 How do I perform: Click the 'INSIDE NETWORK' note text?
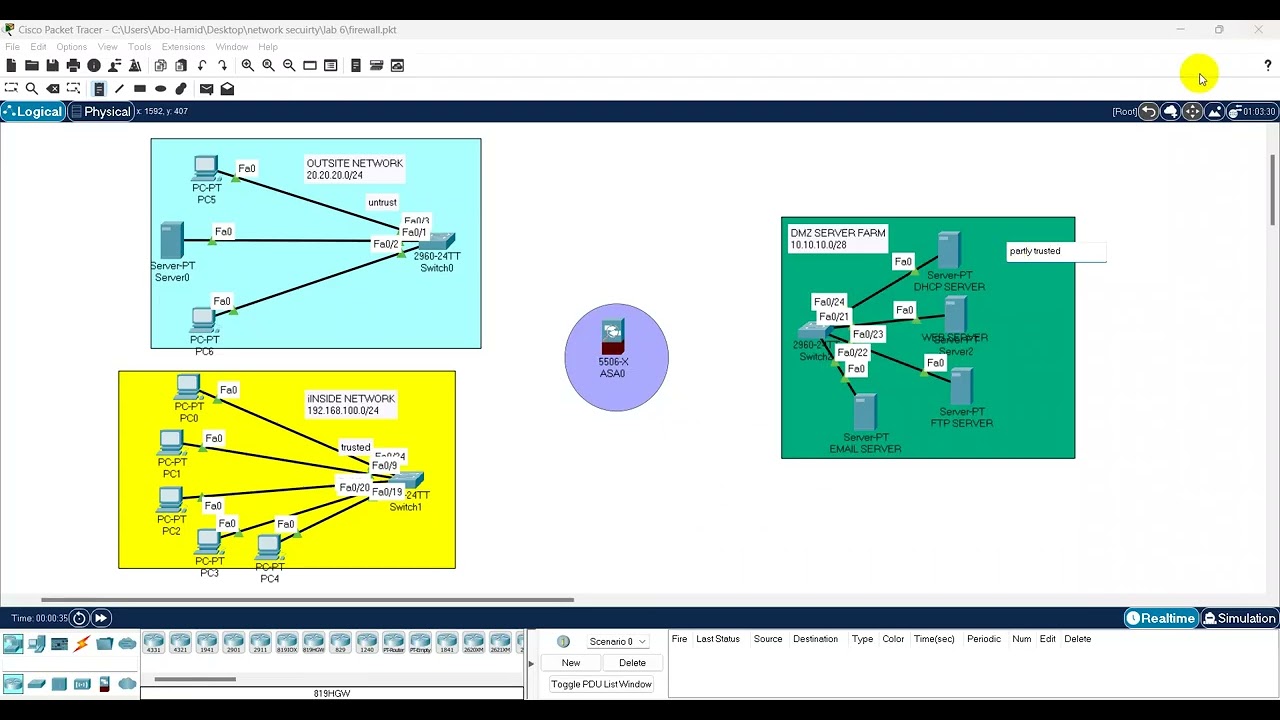point(350,399)
